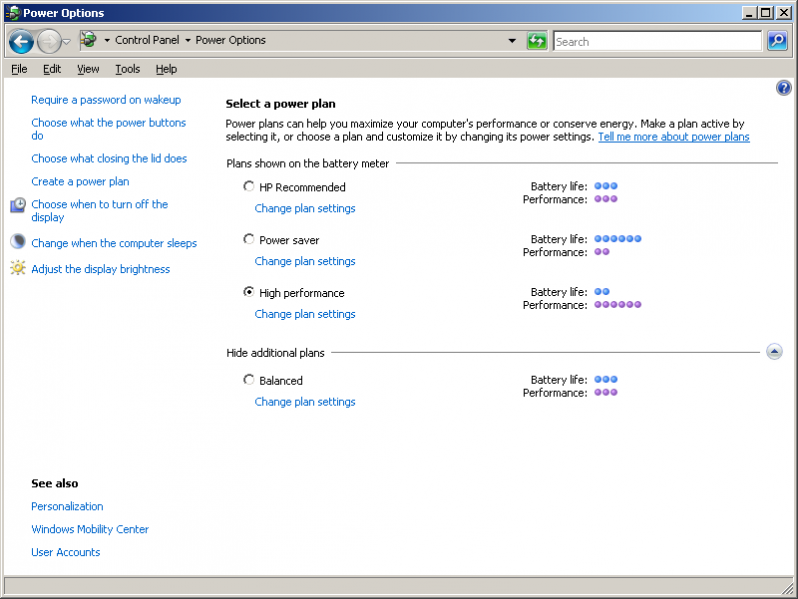The width and height of the screenshot is (798, 599).
Task: Click Create a power plan link
Action: tap(80, 181)
